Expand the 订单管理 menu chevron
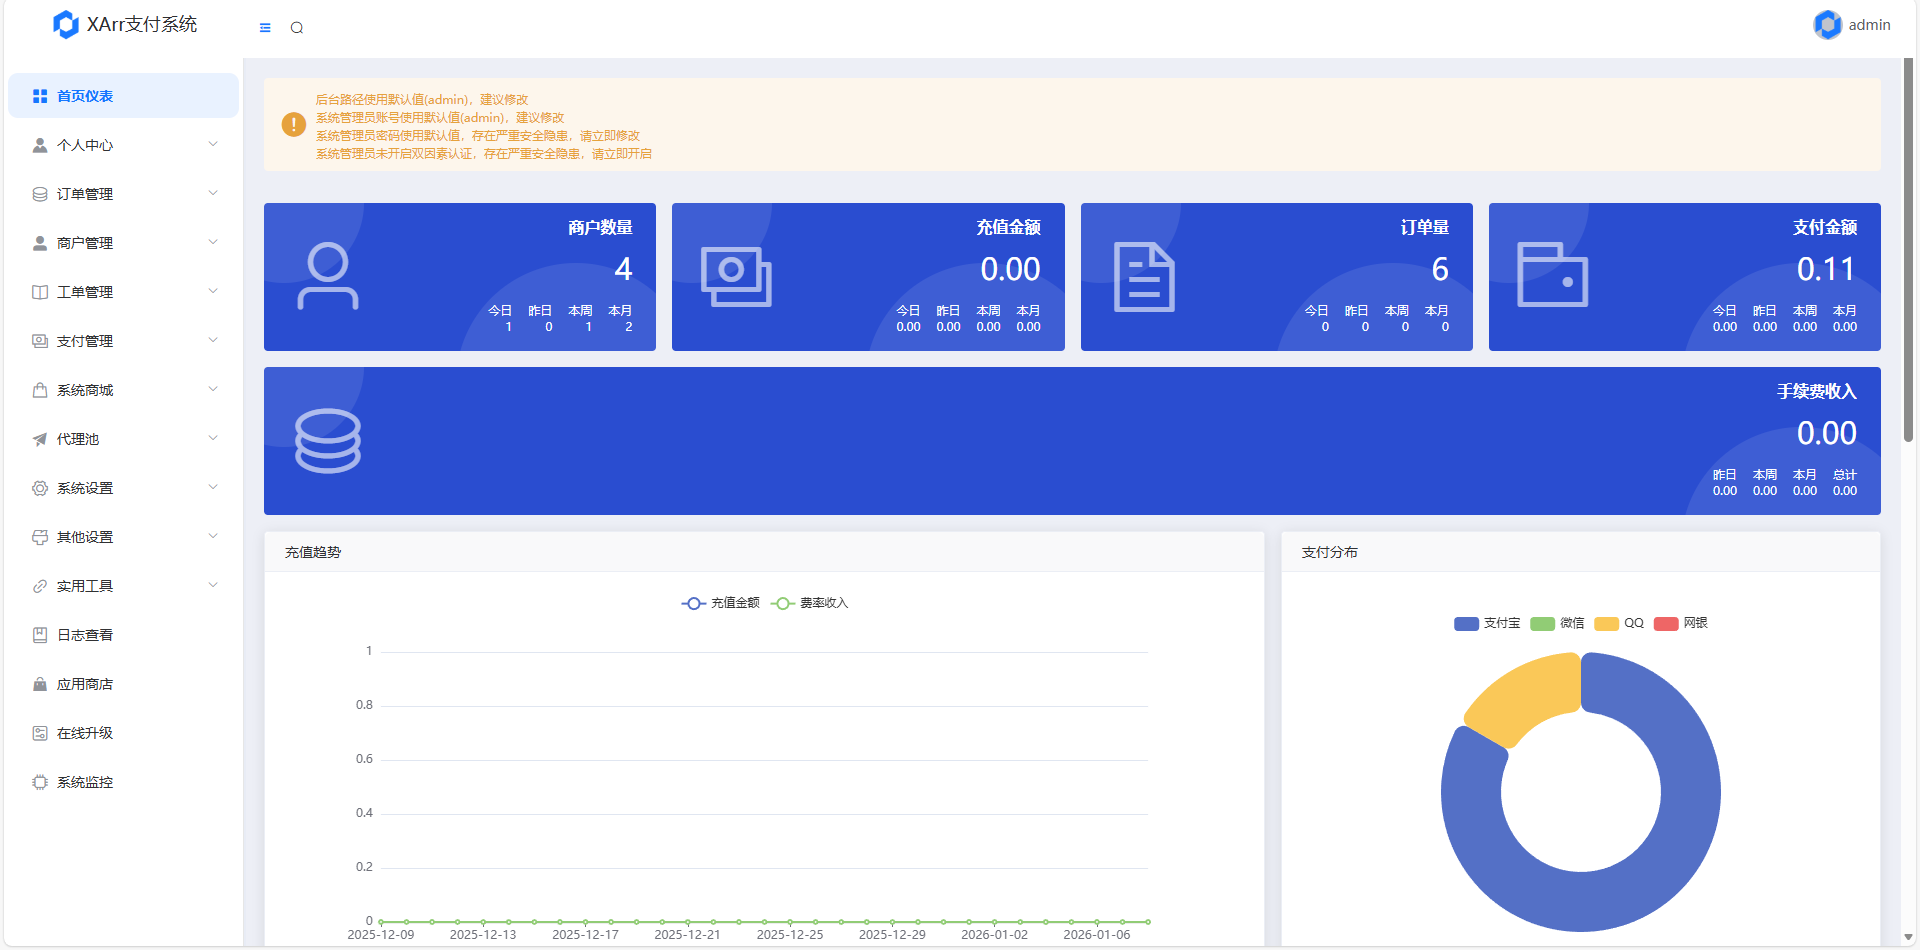The width and height of the screenshot is (1920, 950). coord(213,193)
